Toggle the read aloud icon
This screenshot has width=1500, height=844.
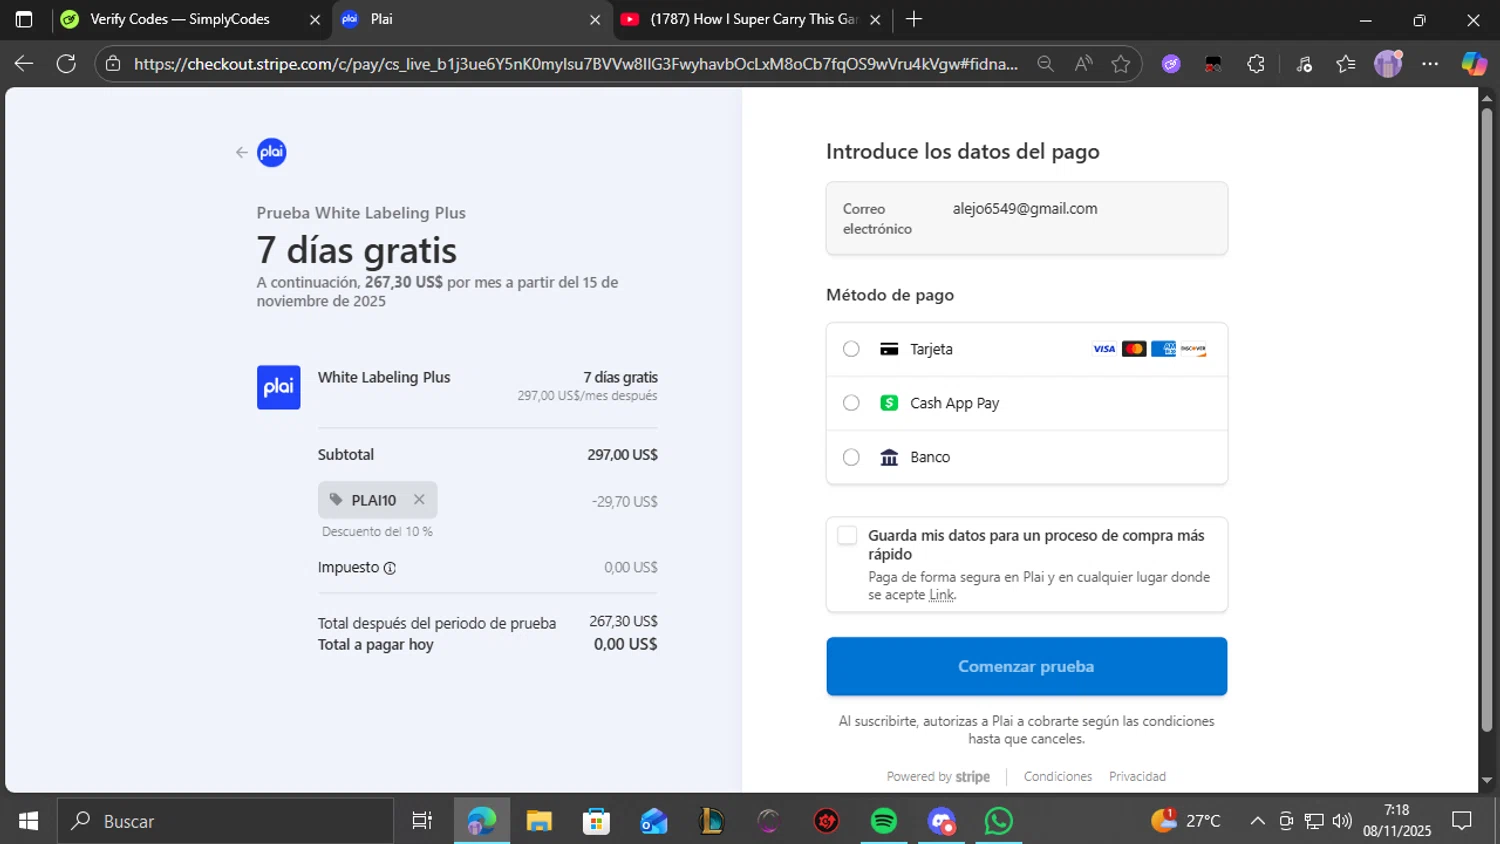click(x=1083, y=64)
